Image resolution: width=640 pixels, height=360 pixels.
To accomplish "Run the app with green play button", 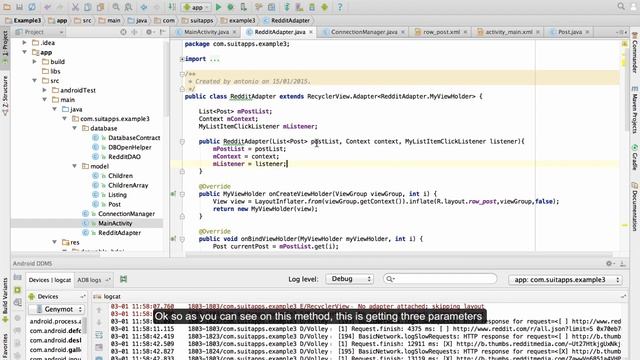I will pos(218,7).
